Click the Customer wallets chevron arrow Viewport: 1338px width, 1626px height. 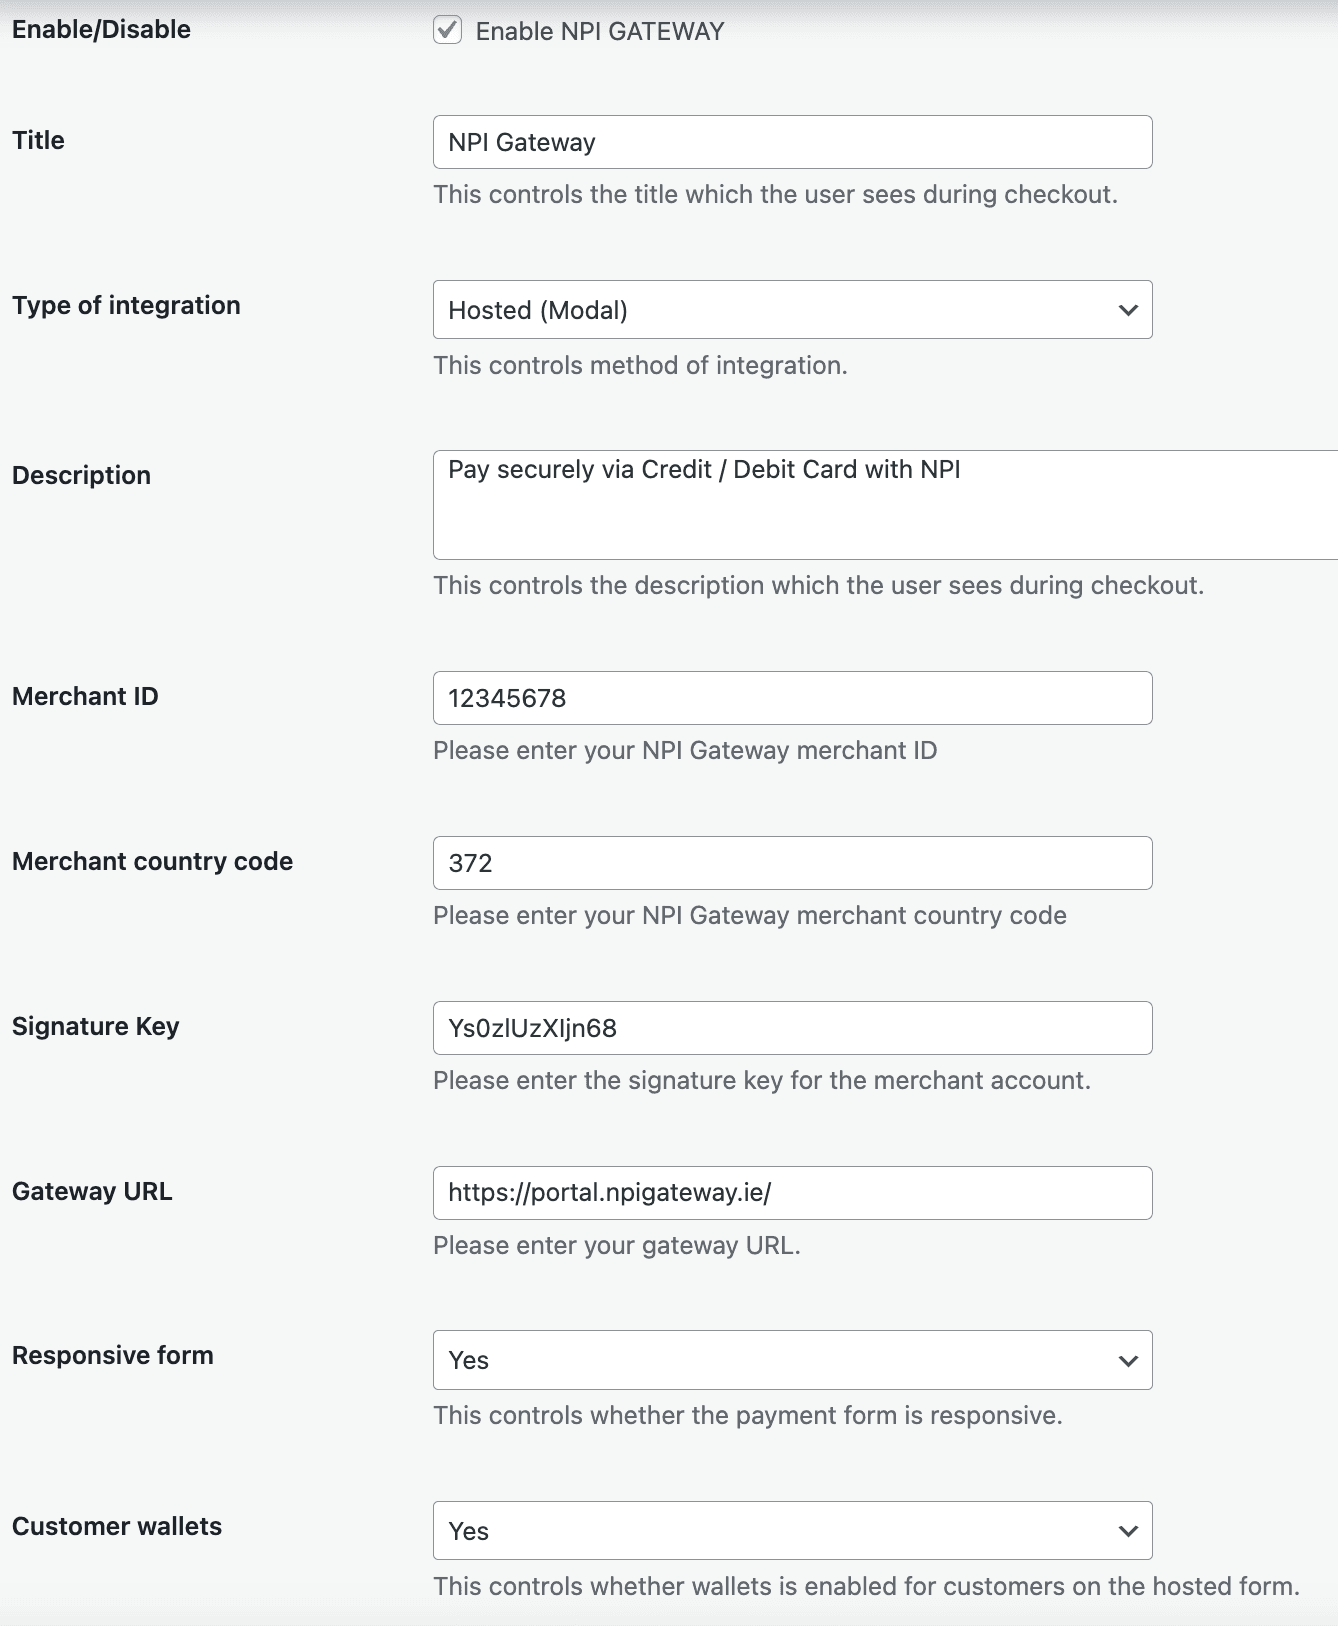tap(1127, 1531)
